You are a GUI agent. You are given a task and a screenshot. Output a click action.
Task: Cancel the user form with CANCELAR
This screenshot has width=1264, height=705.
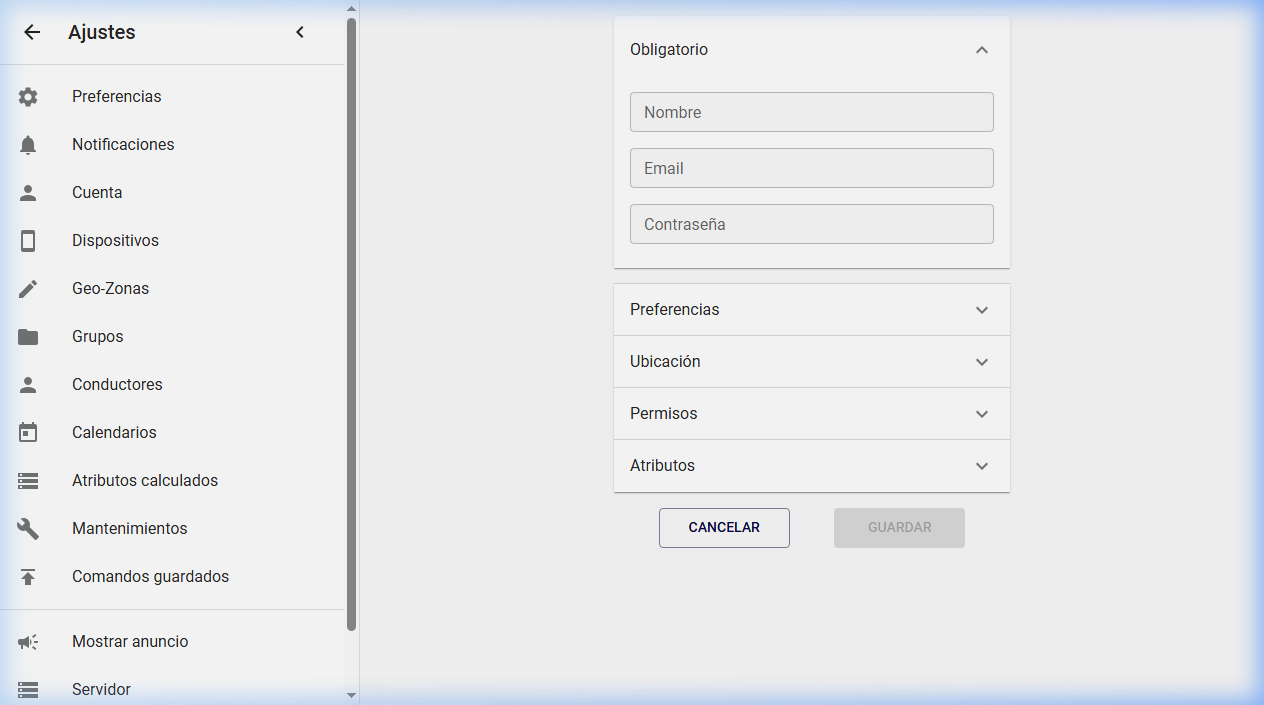tap(724, 528)
